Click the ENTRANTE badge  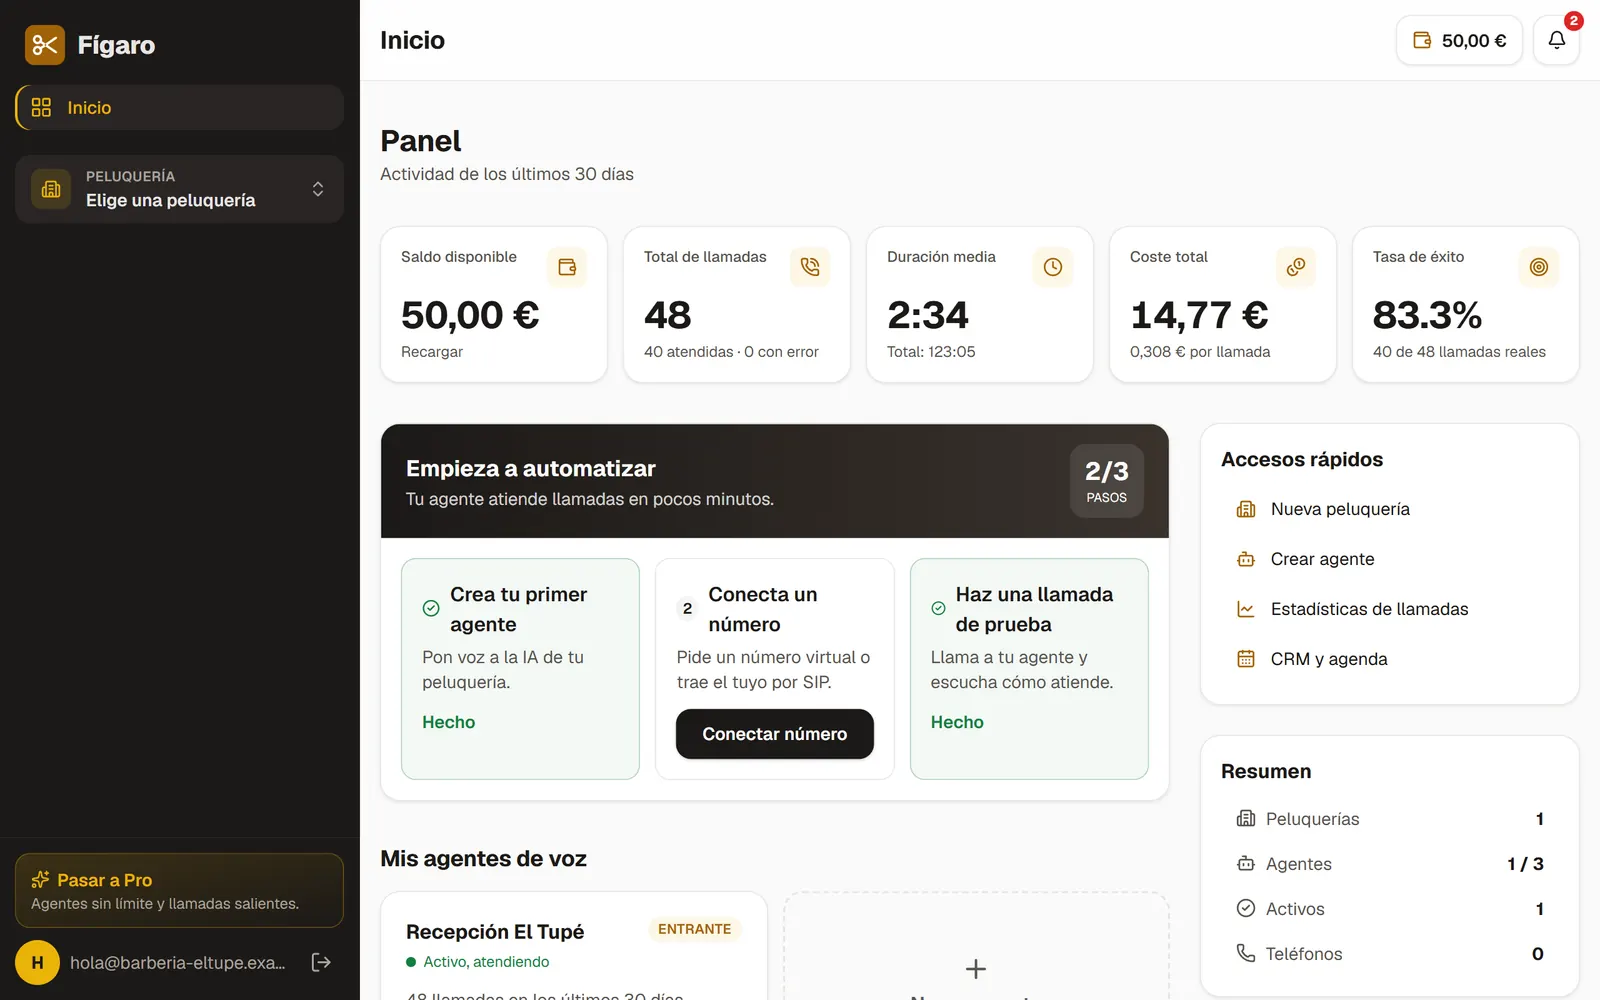click(x=695, y=929)
